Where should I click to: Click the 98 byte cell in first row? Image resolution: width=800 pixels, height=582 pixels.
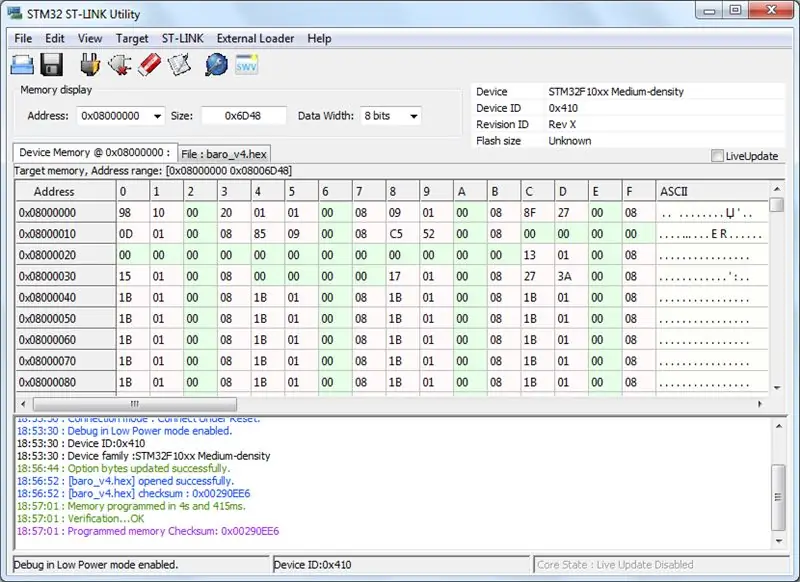click(133, 213)
